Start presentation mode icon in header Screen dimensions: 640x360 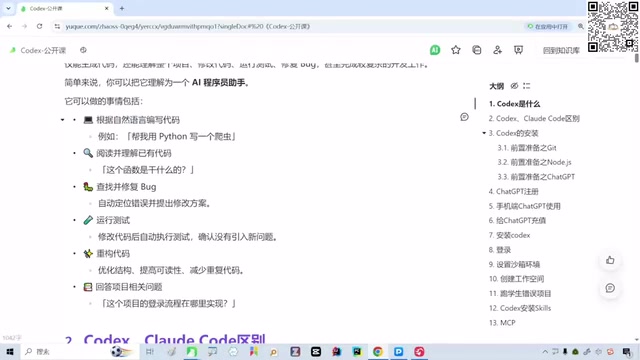tap(518, 50)
